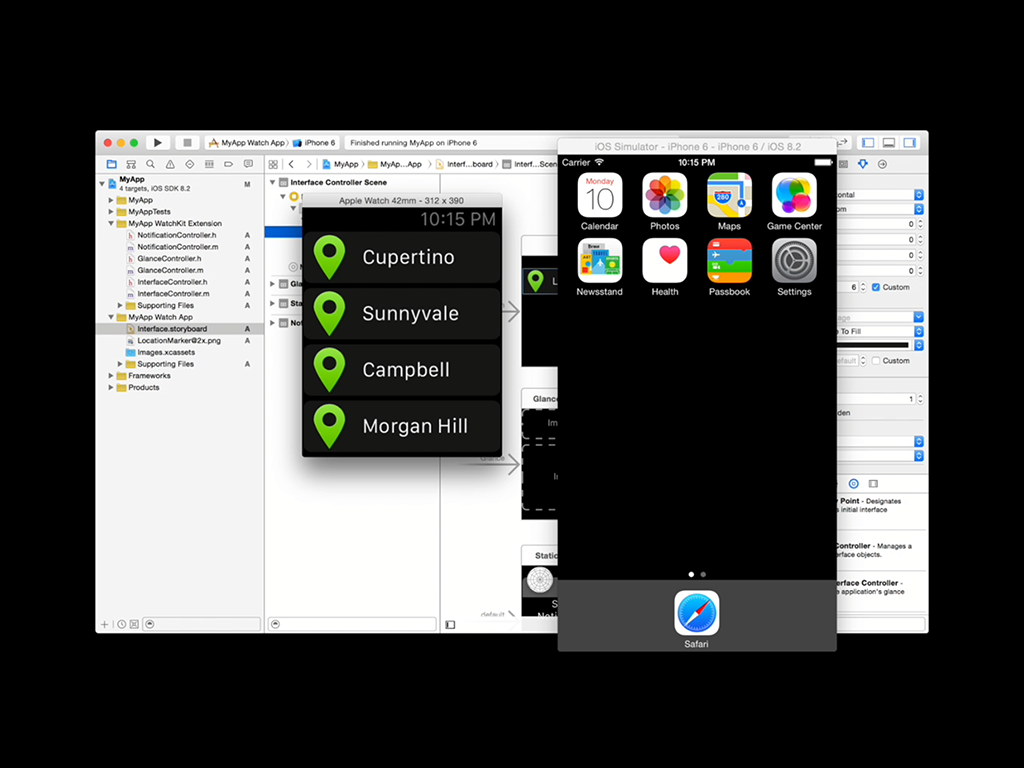Select Images.xcassets in navigator
Viewport: 1024px width, 768px height.
(165, 352)
